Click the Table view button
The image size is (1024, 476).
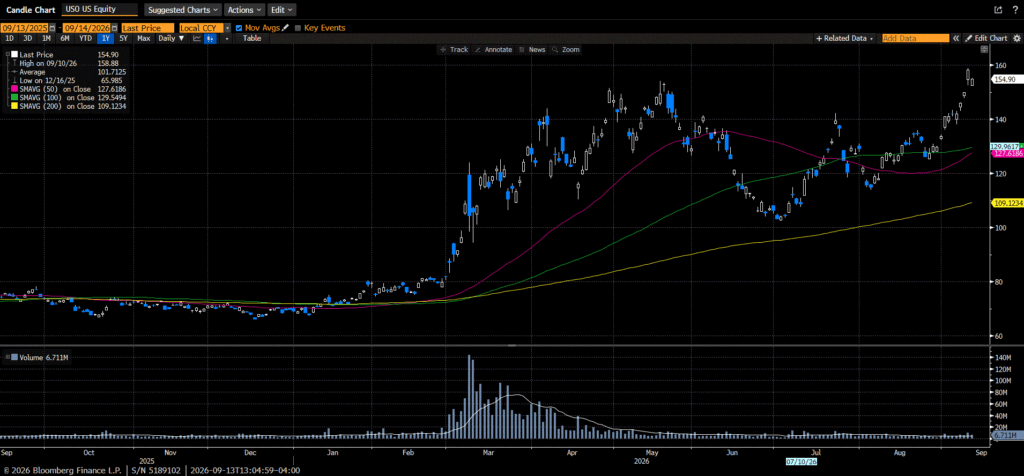coord(252,39)
